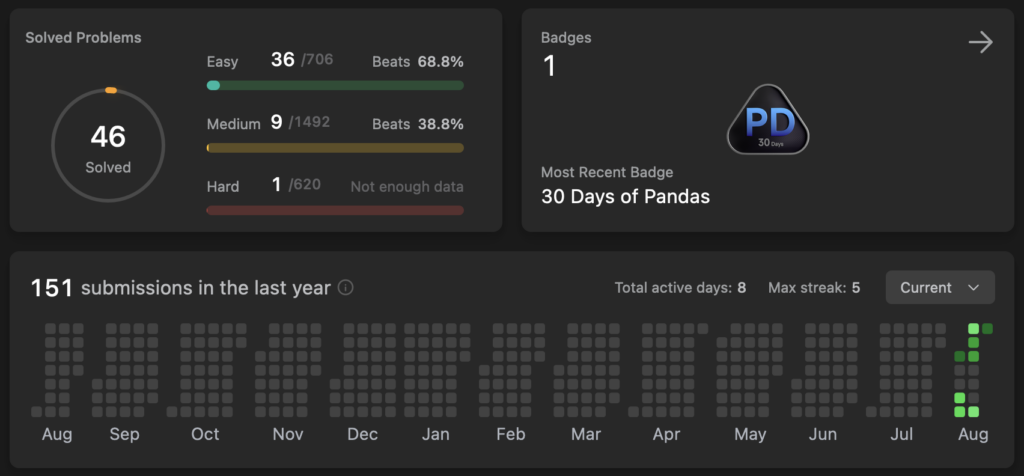Screen dimensions: 1024x476
Task: Click the Max streak statistic
Action: (x=814, y=288)
